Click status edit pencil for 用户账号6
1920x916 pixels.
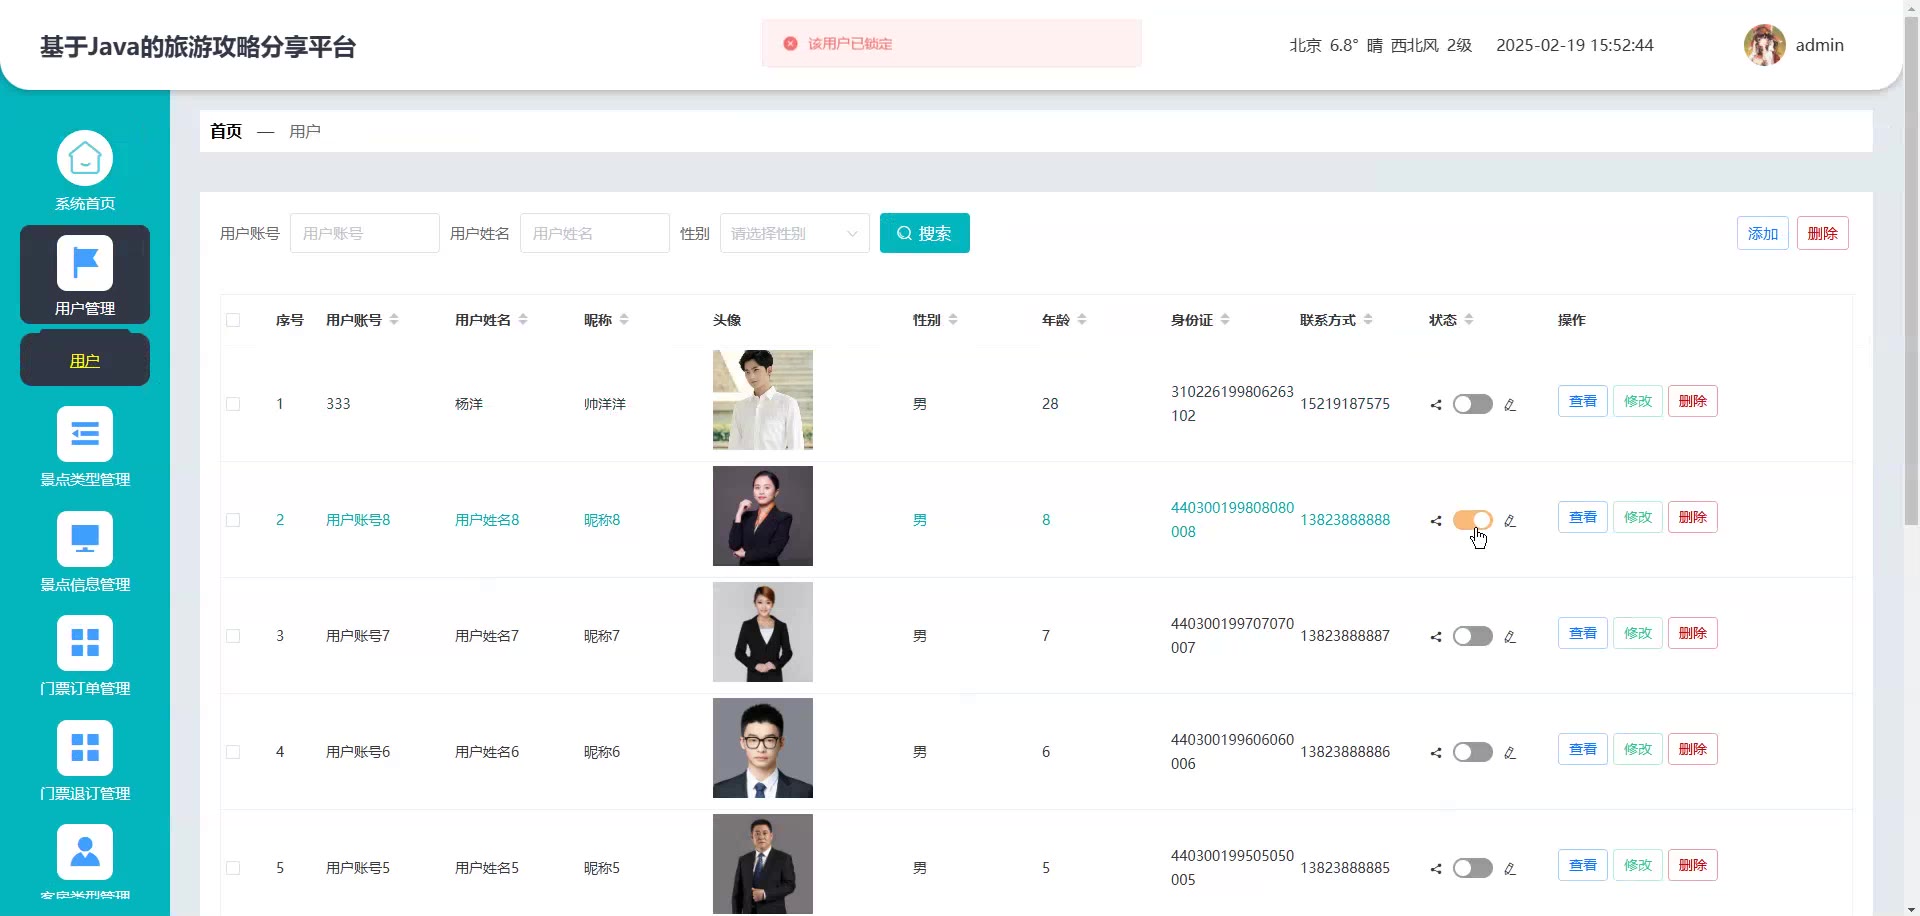point(1510,753)
